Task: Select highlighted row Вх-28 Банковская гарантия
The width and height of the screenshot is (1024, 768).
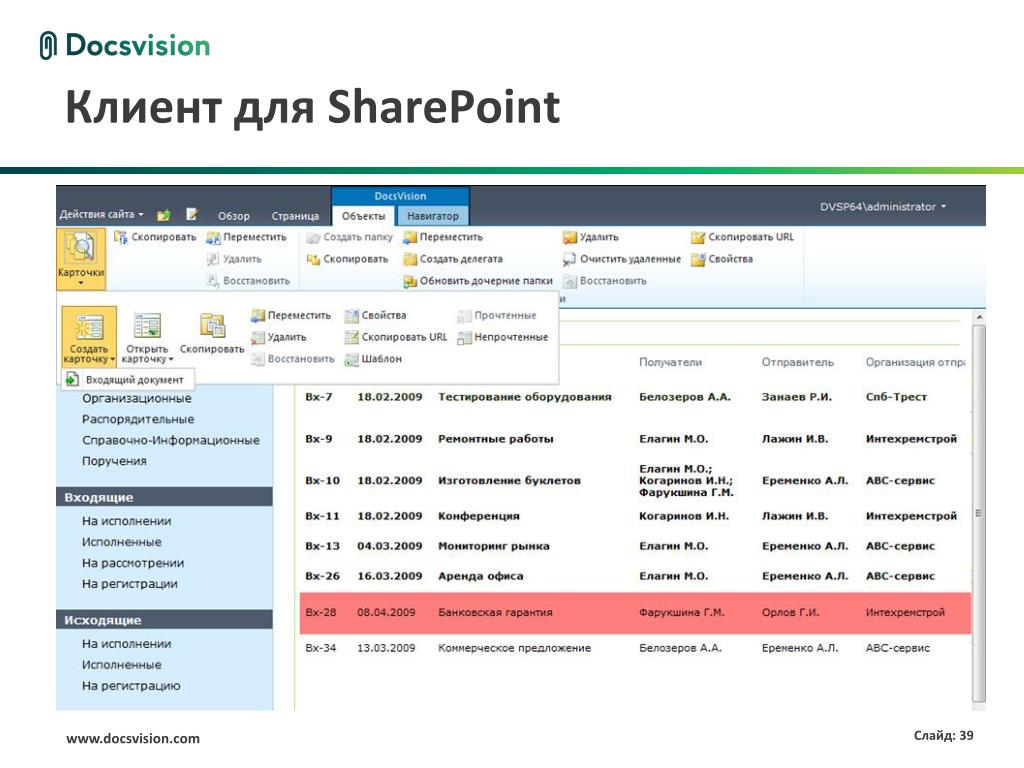Action: 635,613
